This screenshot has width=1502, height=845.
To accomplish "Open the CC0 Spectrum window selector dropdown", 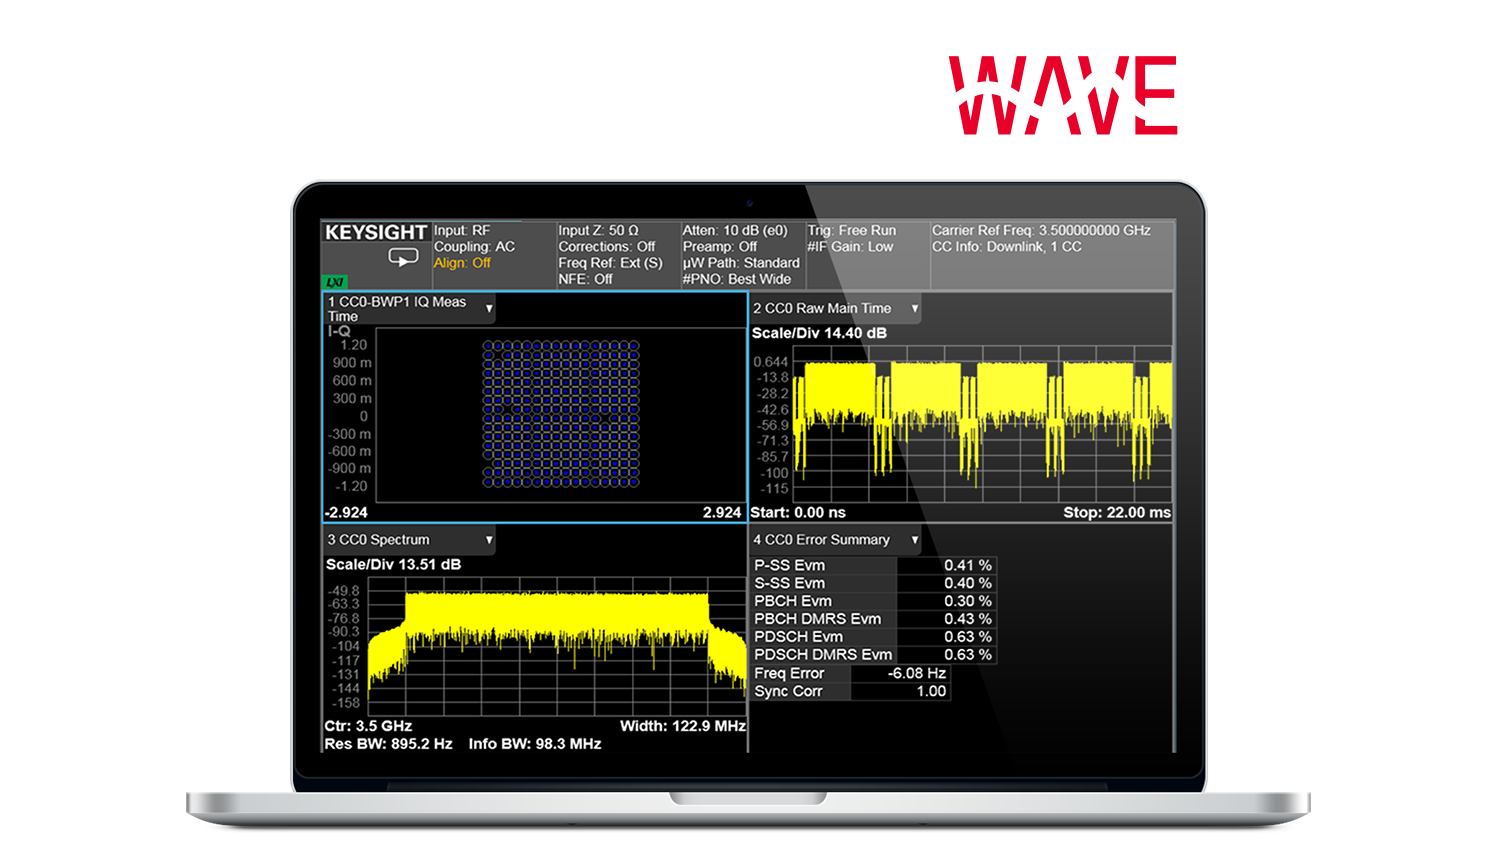I will pos(489,540).
